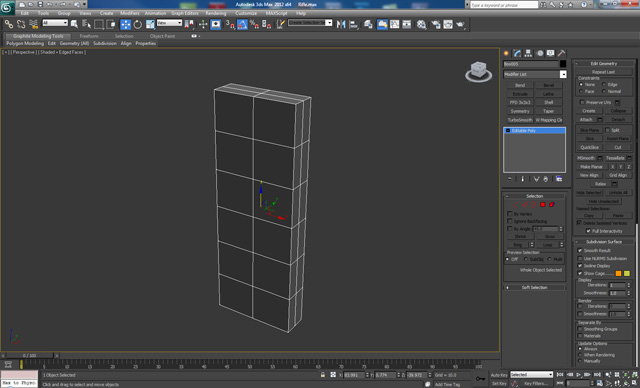Collapse the Subdivision Surface rollout
Screen dimensions: 640x388
pyautogui.click(x=604, y=242)
